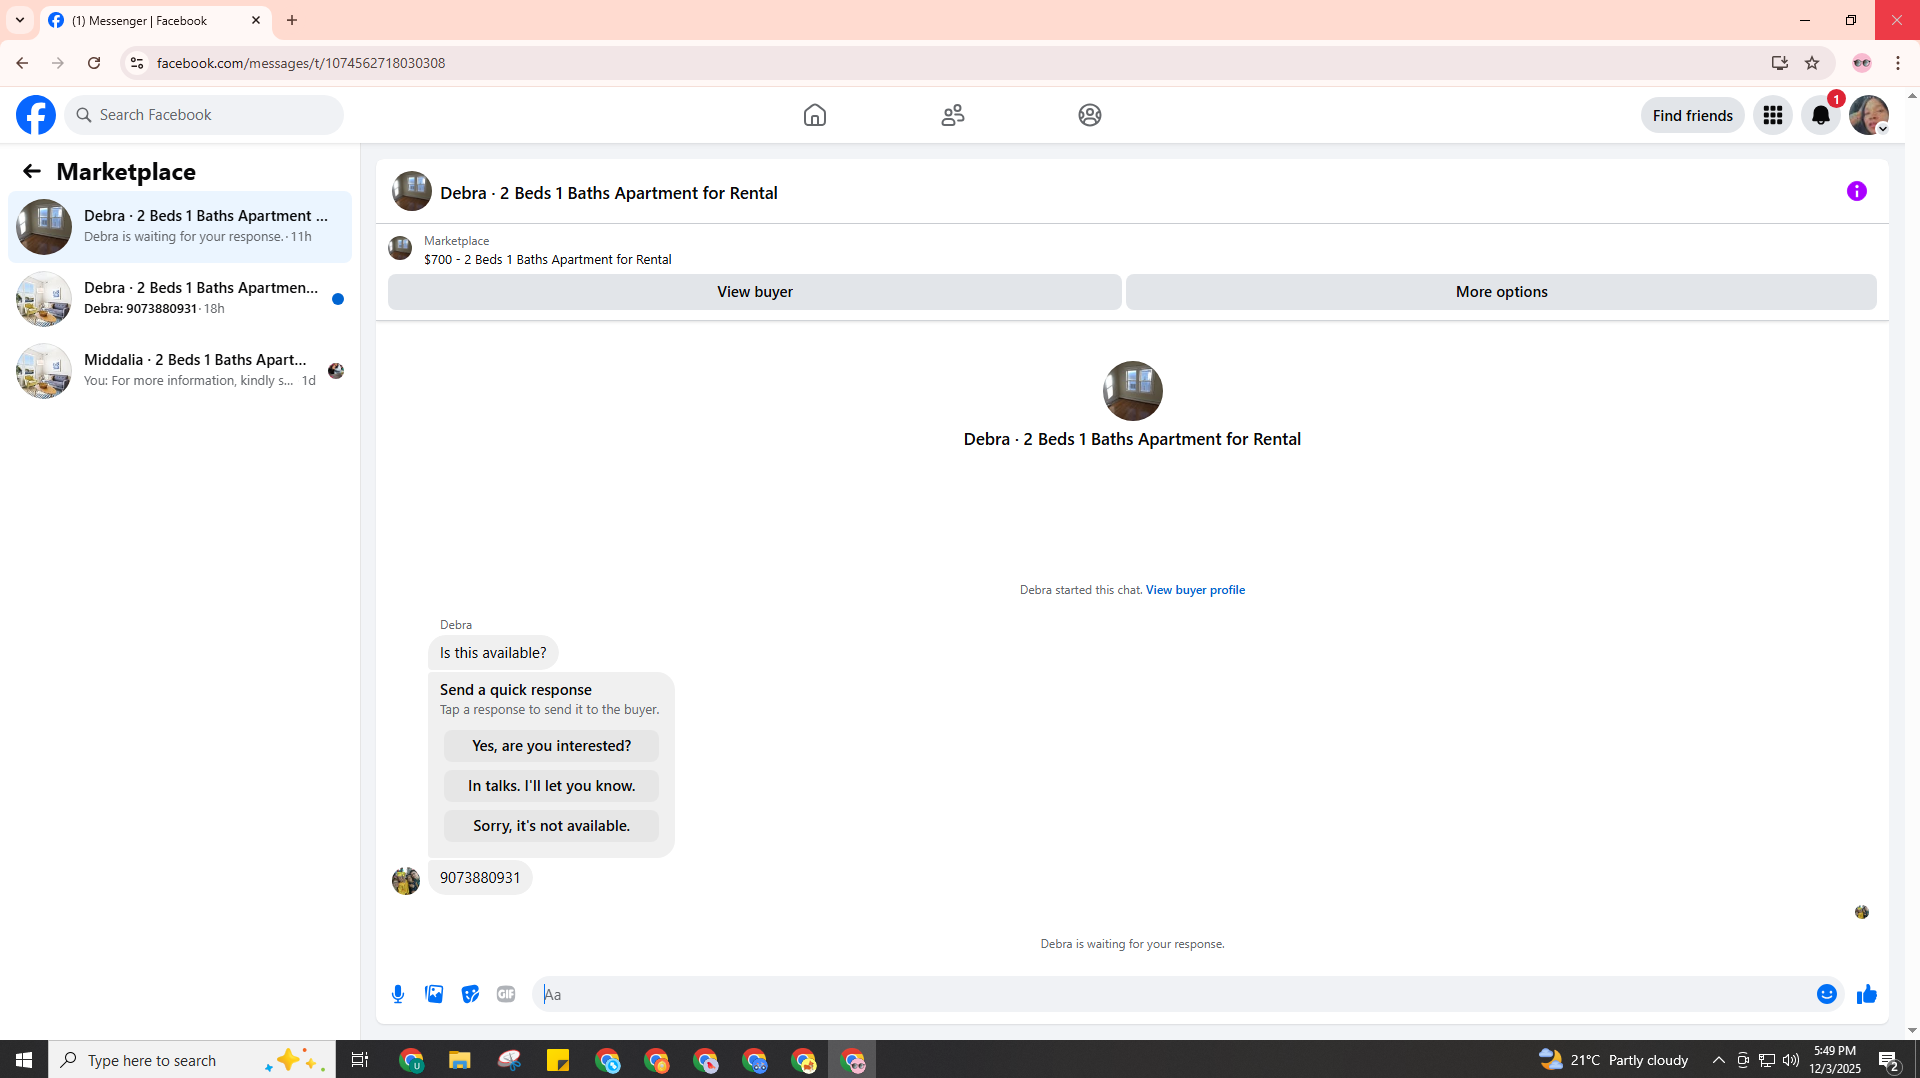Open the Groups icon in top navigation

click(1090, 115)
